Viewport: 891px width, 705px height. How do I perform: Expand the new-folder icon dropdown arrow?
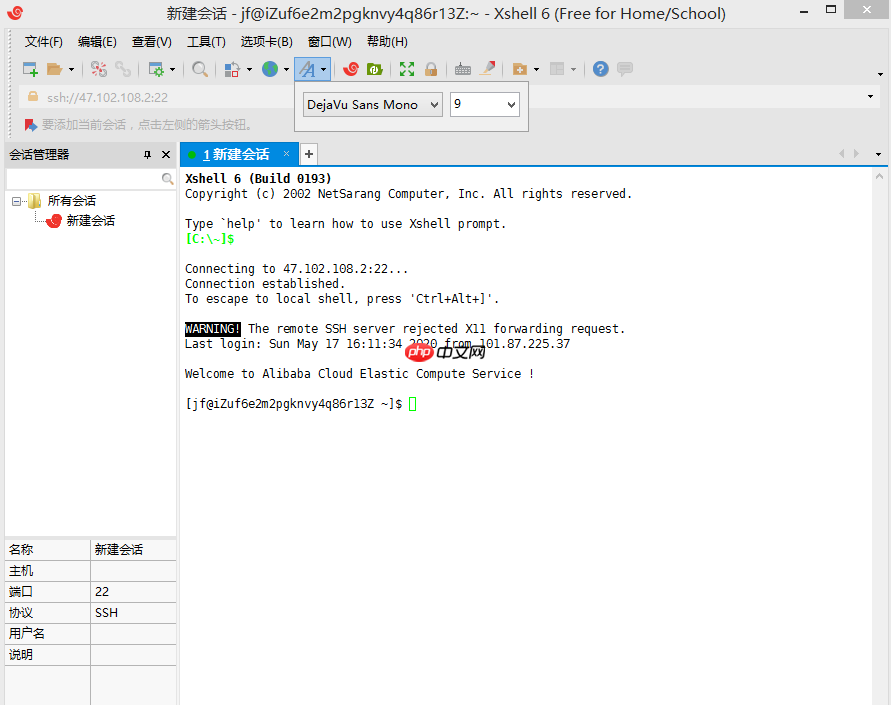coord(536,69)
